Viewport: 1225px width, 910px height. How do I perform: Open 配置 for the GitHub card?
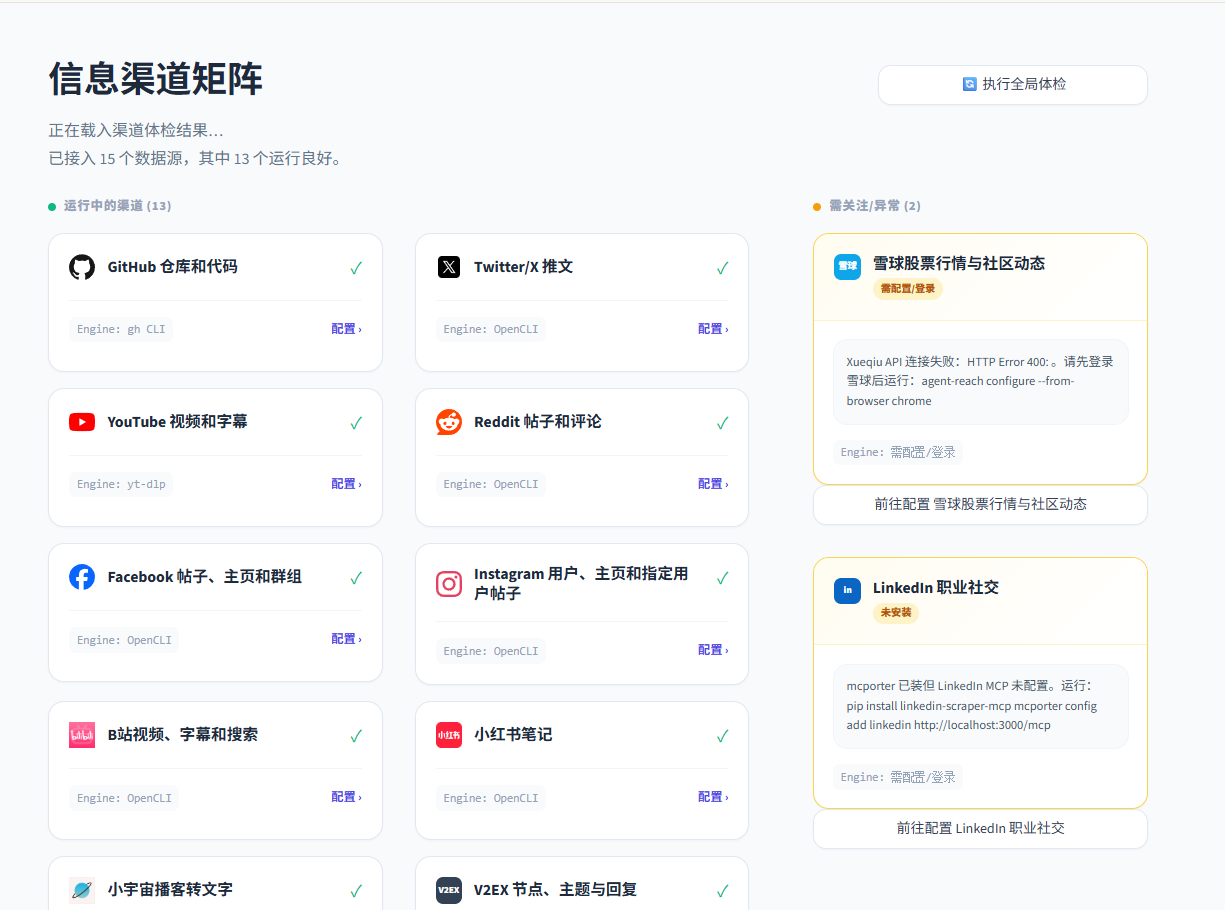click(346, 329)
